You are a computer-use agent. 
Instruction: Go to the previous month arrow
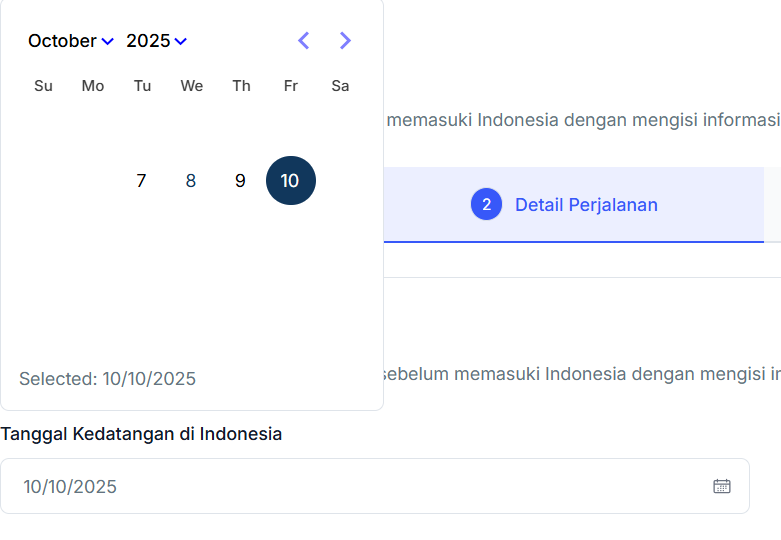pos(304,41)
